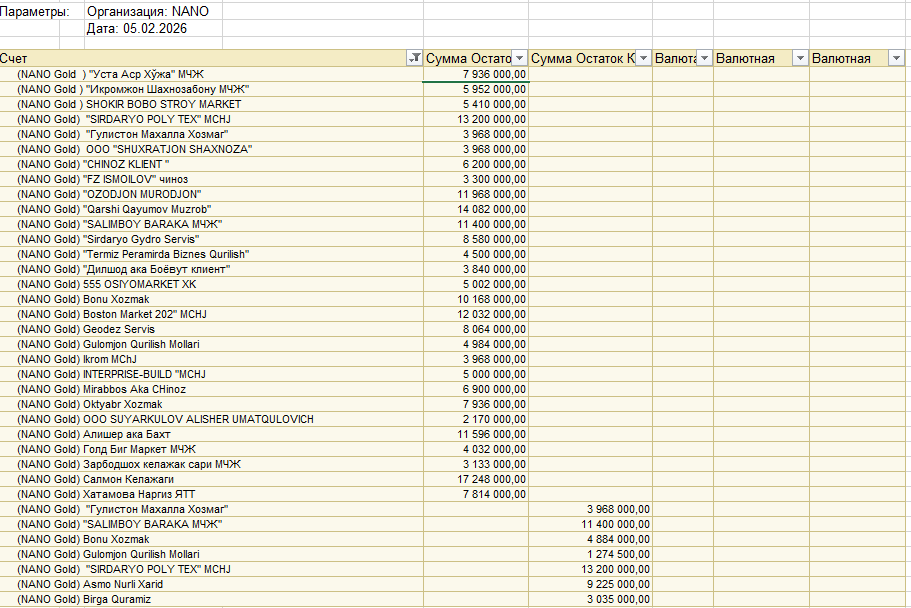Select the ООО "SHUXRATJON SHAXNOZA" cell
The image size is (911, 608).
click(x=211, y=149)
